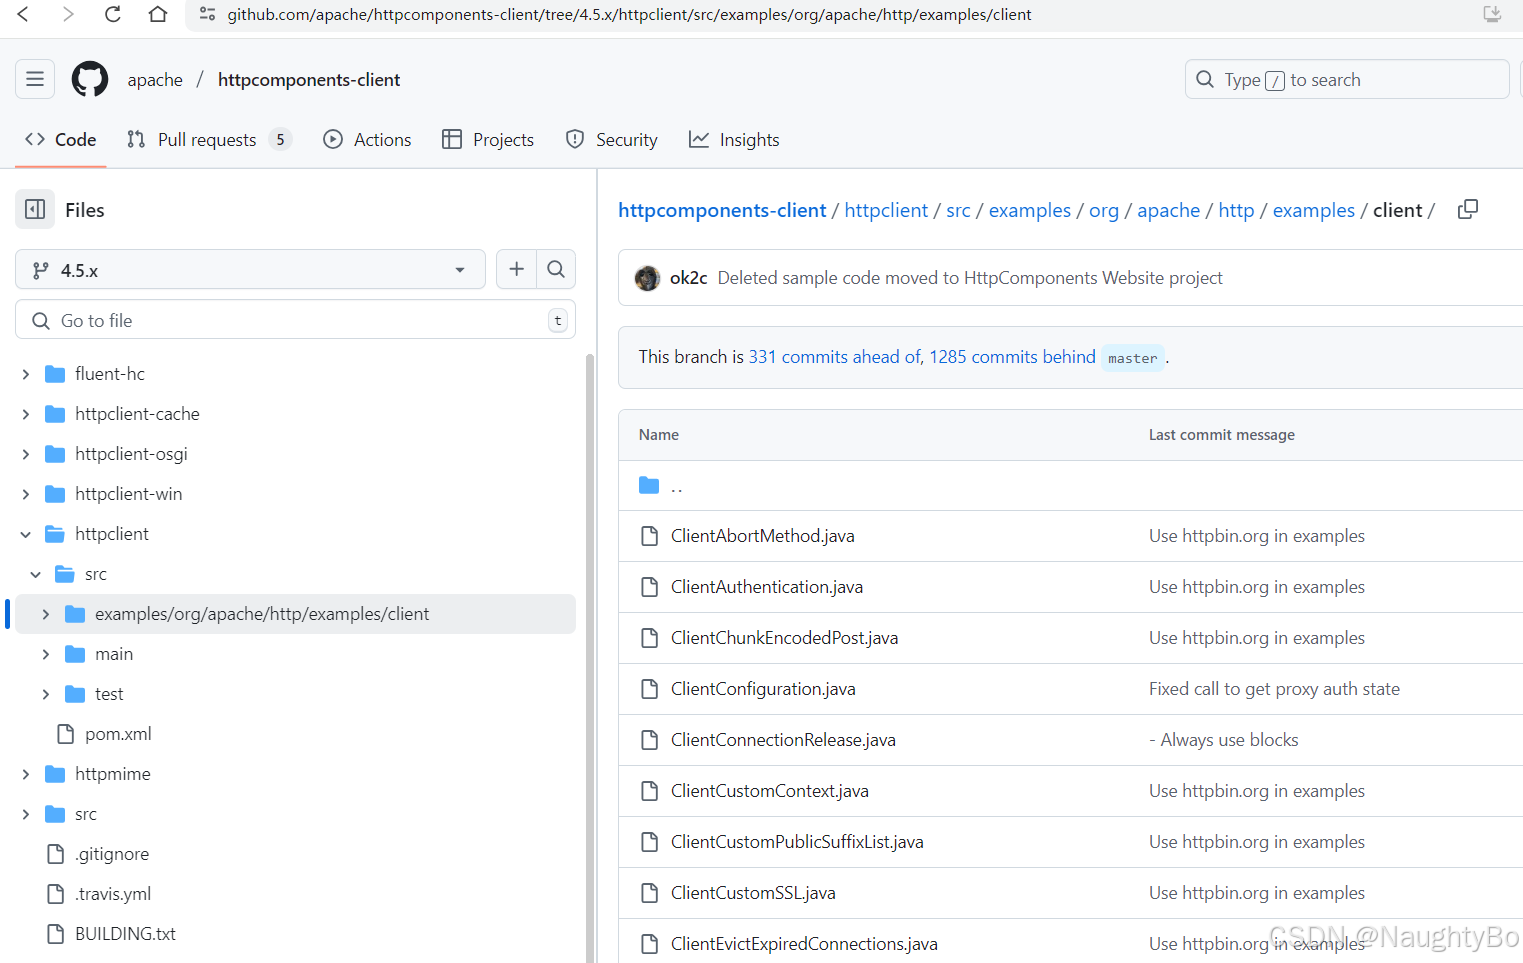The width and height of the screenshot is (1523, 963).
Task: Collapse the Files side panel icon
Action: pyautogui.click(x=35, y=209)
